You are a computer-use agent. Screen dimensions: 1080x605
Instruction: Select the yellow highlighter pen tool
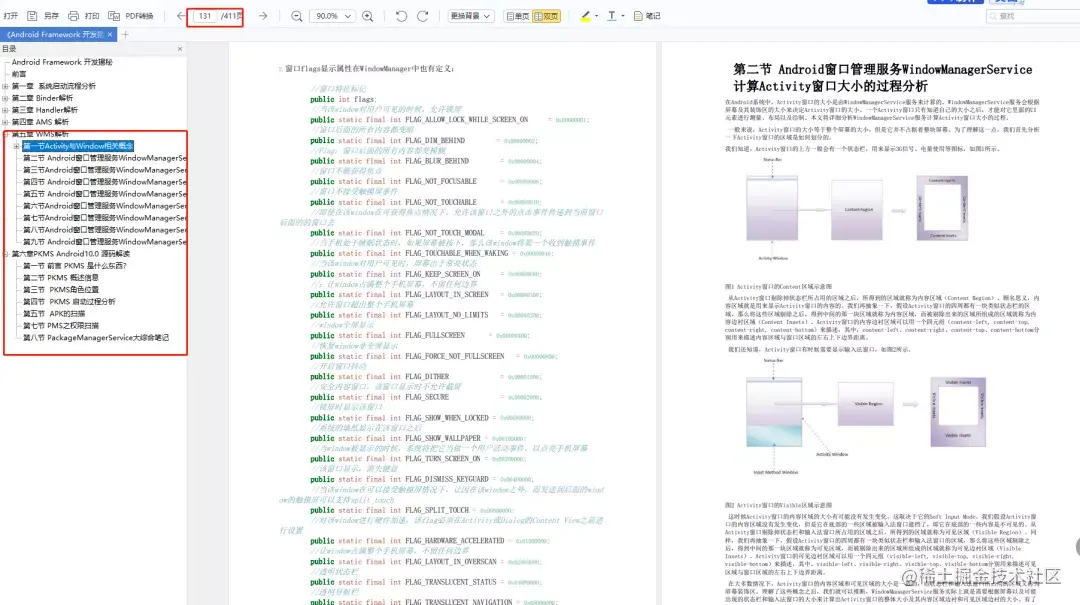586,15
